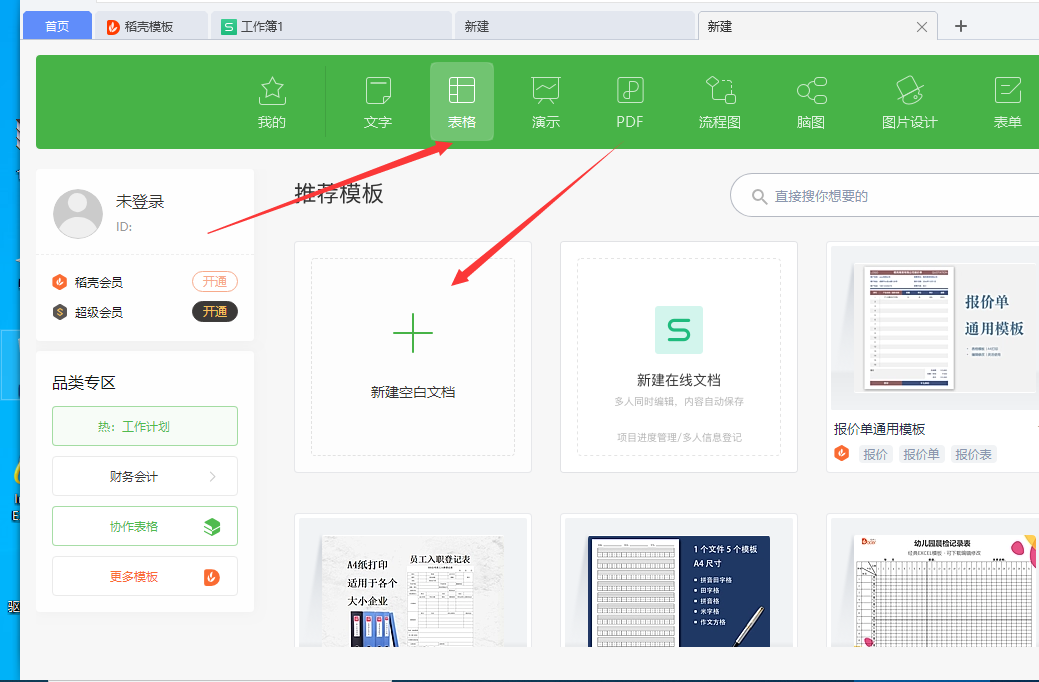
Task: Select the 演示 presentation icon
Action: point(546,102)
